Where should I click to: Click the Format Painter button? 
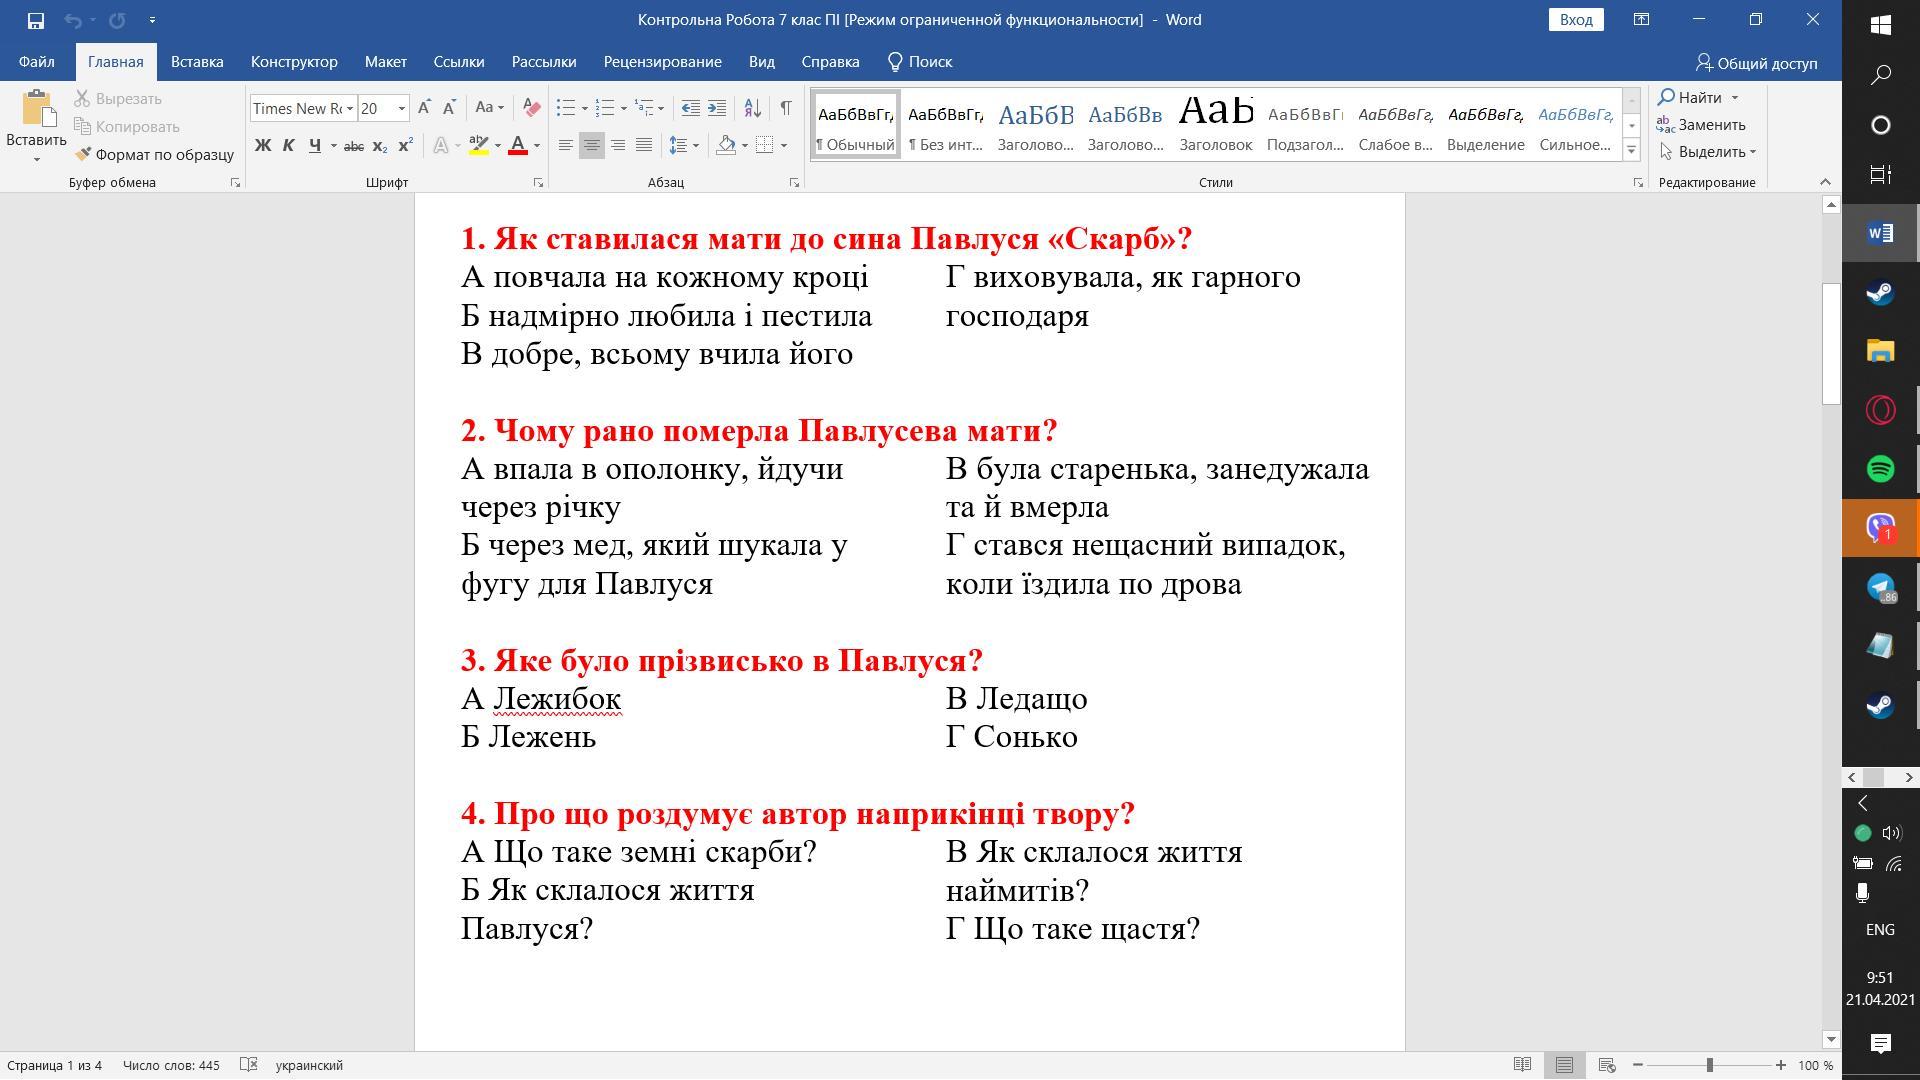(x=154, y=155)
